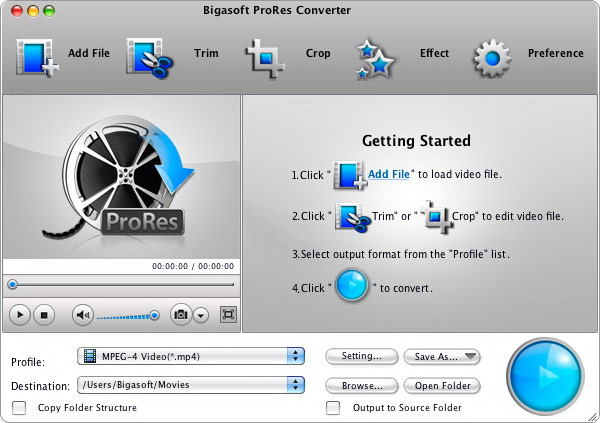Screen dimensions: 600x423
Task: Click the Effect toolbar label
Action: point(434,53)
